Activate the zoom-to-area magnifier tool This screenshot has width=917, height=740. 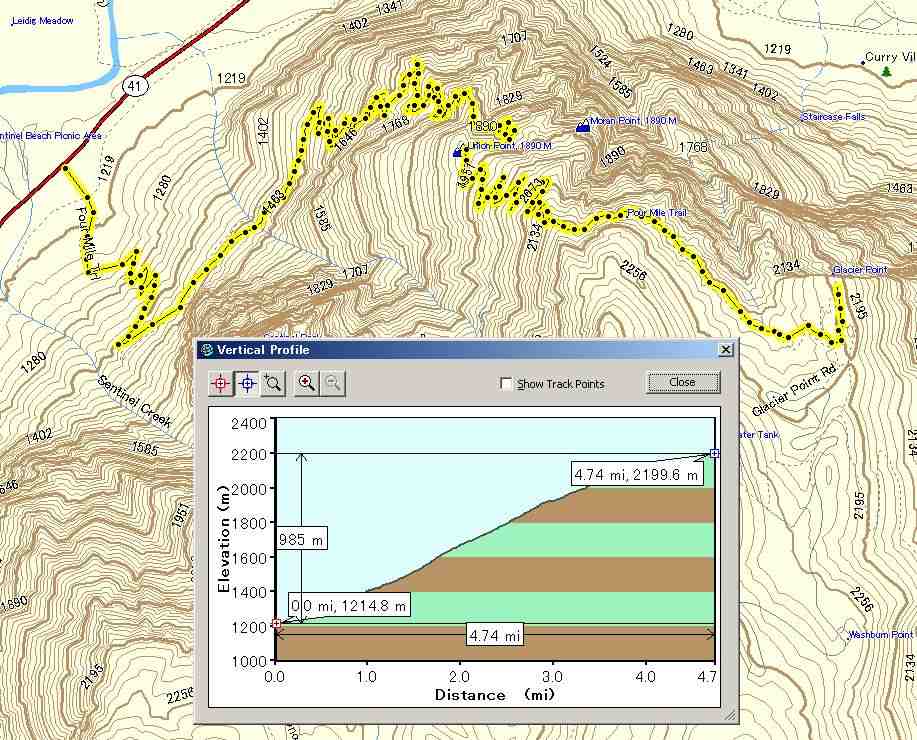pos(273,383)
